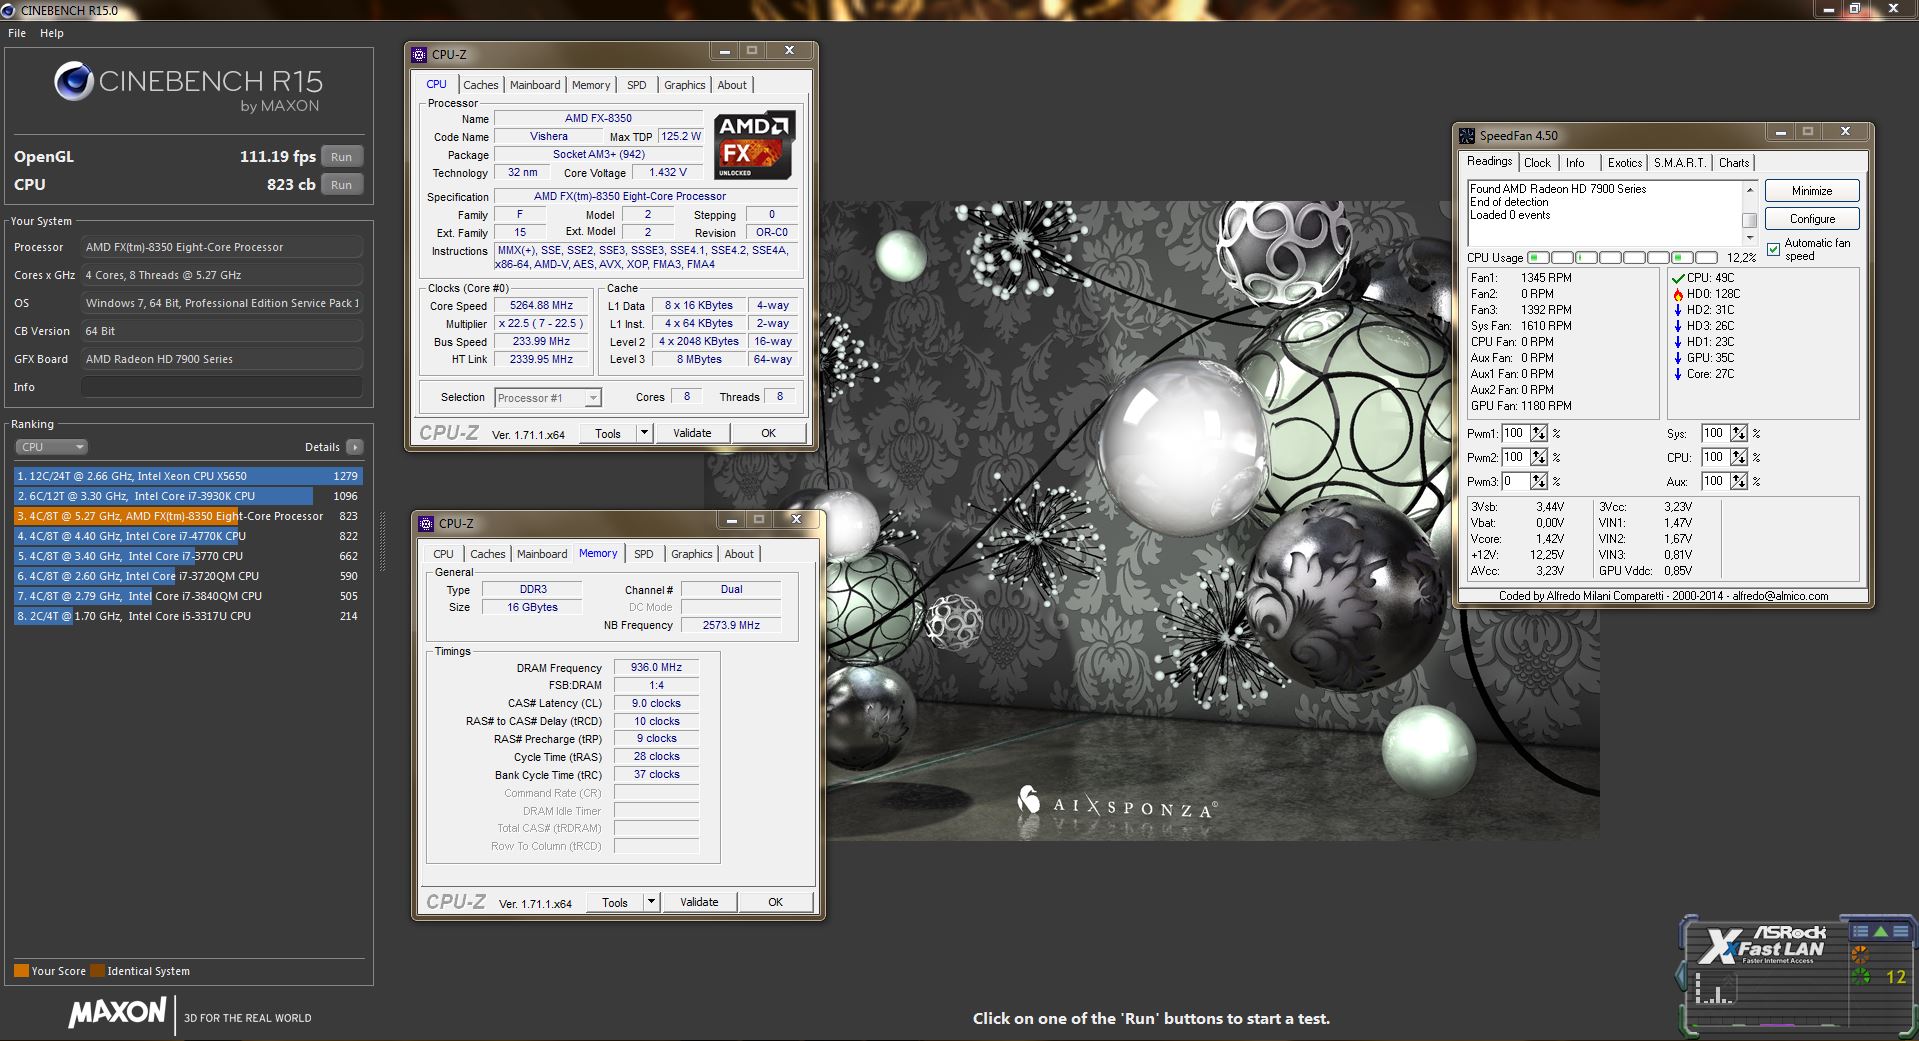Click OK in lower CPU-Z window

[x=776, y=902]
